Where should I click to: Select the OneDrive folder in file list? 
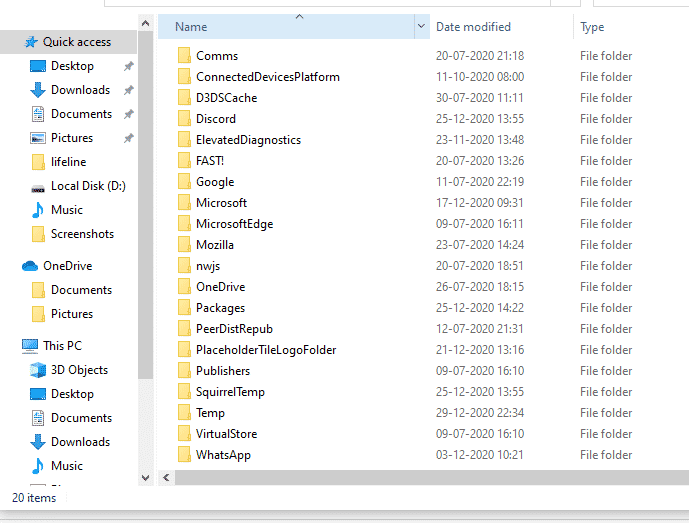[221, 287]
